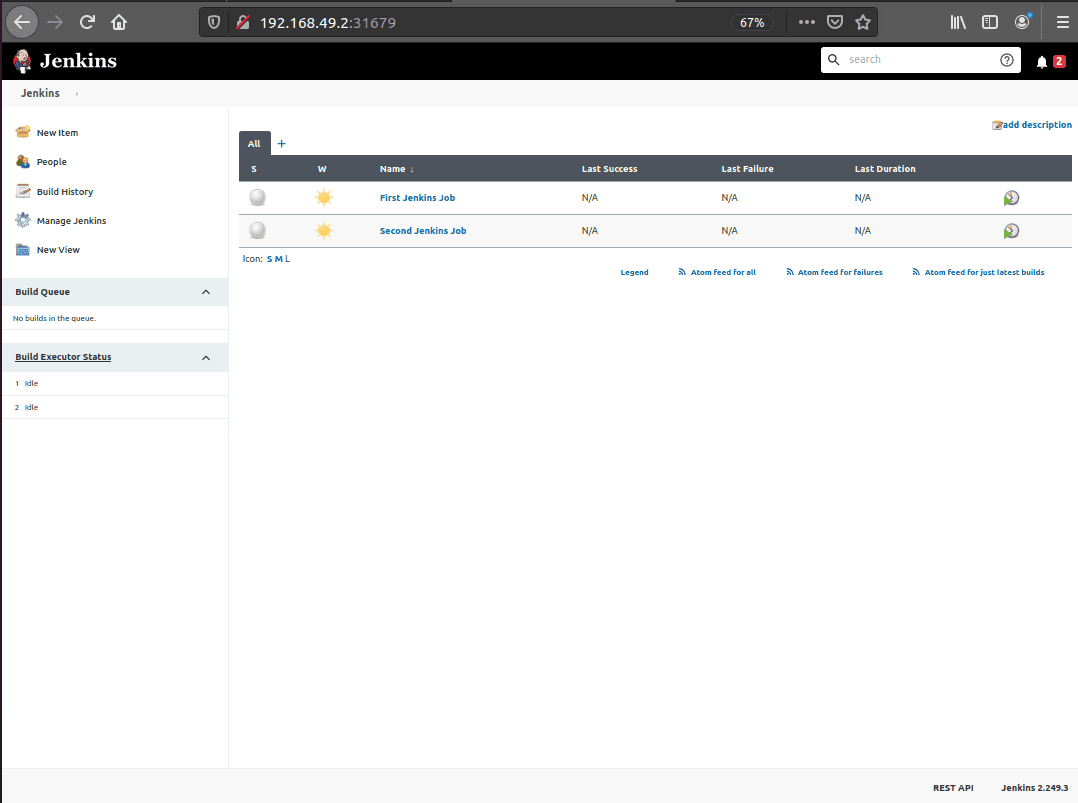Image resolution: width=1078 pixels, height=803 pixels.
Task: Open the notifications bell icon
Action: click(x=1042, y=62)
